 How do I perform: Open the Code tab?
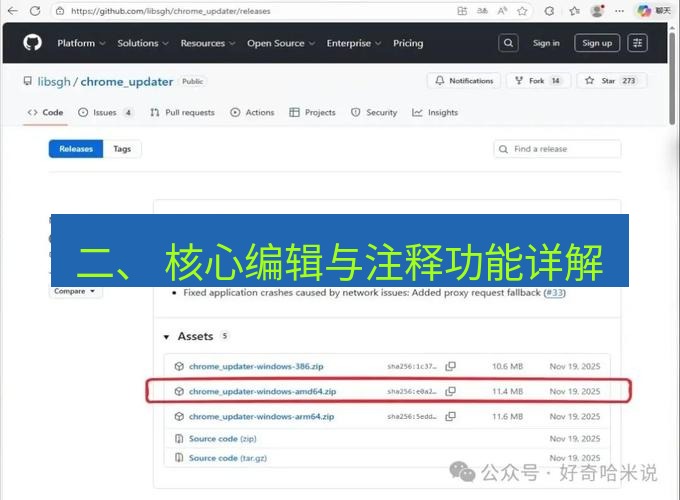click(x=45, y=112)
